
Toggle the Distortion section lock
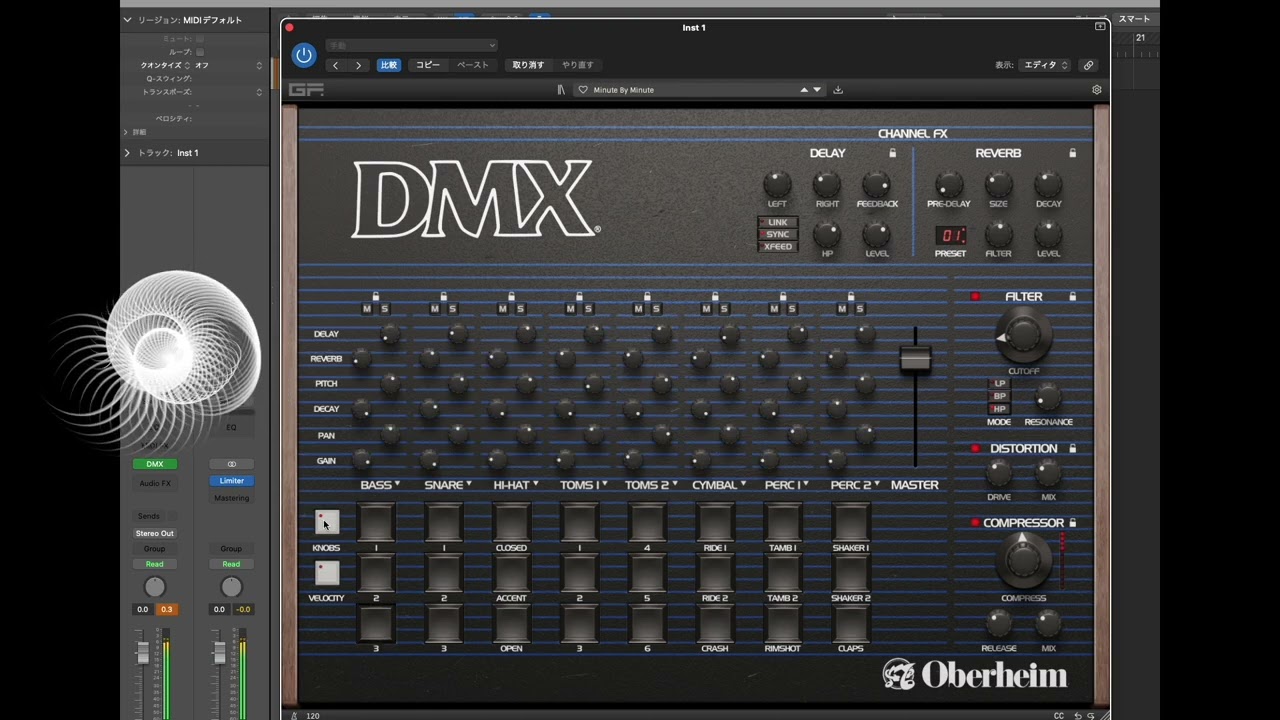(1073, 448)
